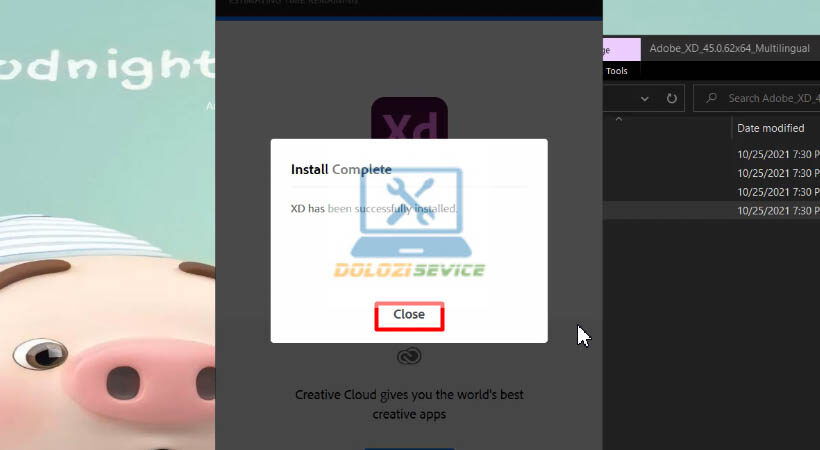Viewport: 820px width, 450px height.
Task: Click the Creative Cloud logo icon
Action: pos(409,357)
